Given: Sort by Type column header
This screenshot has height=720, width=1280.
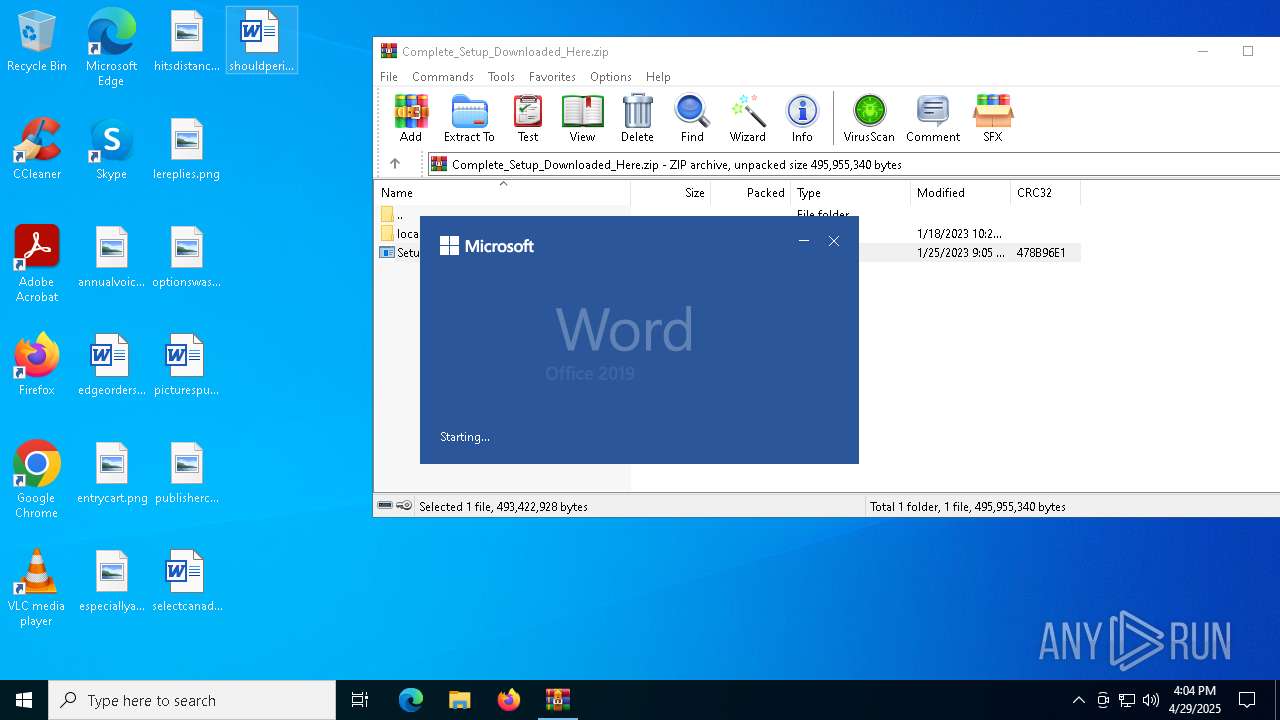Looking at the screenshot, I should [x=850, y=193].
